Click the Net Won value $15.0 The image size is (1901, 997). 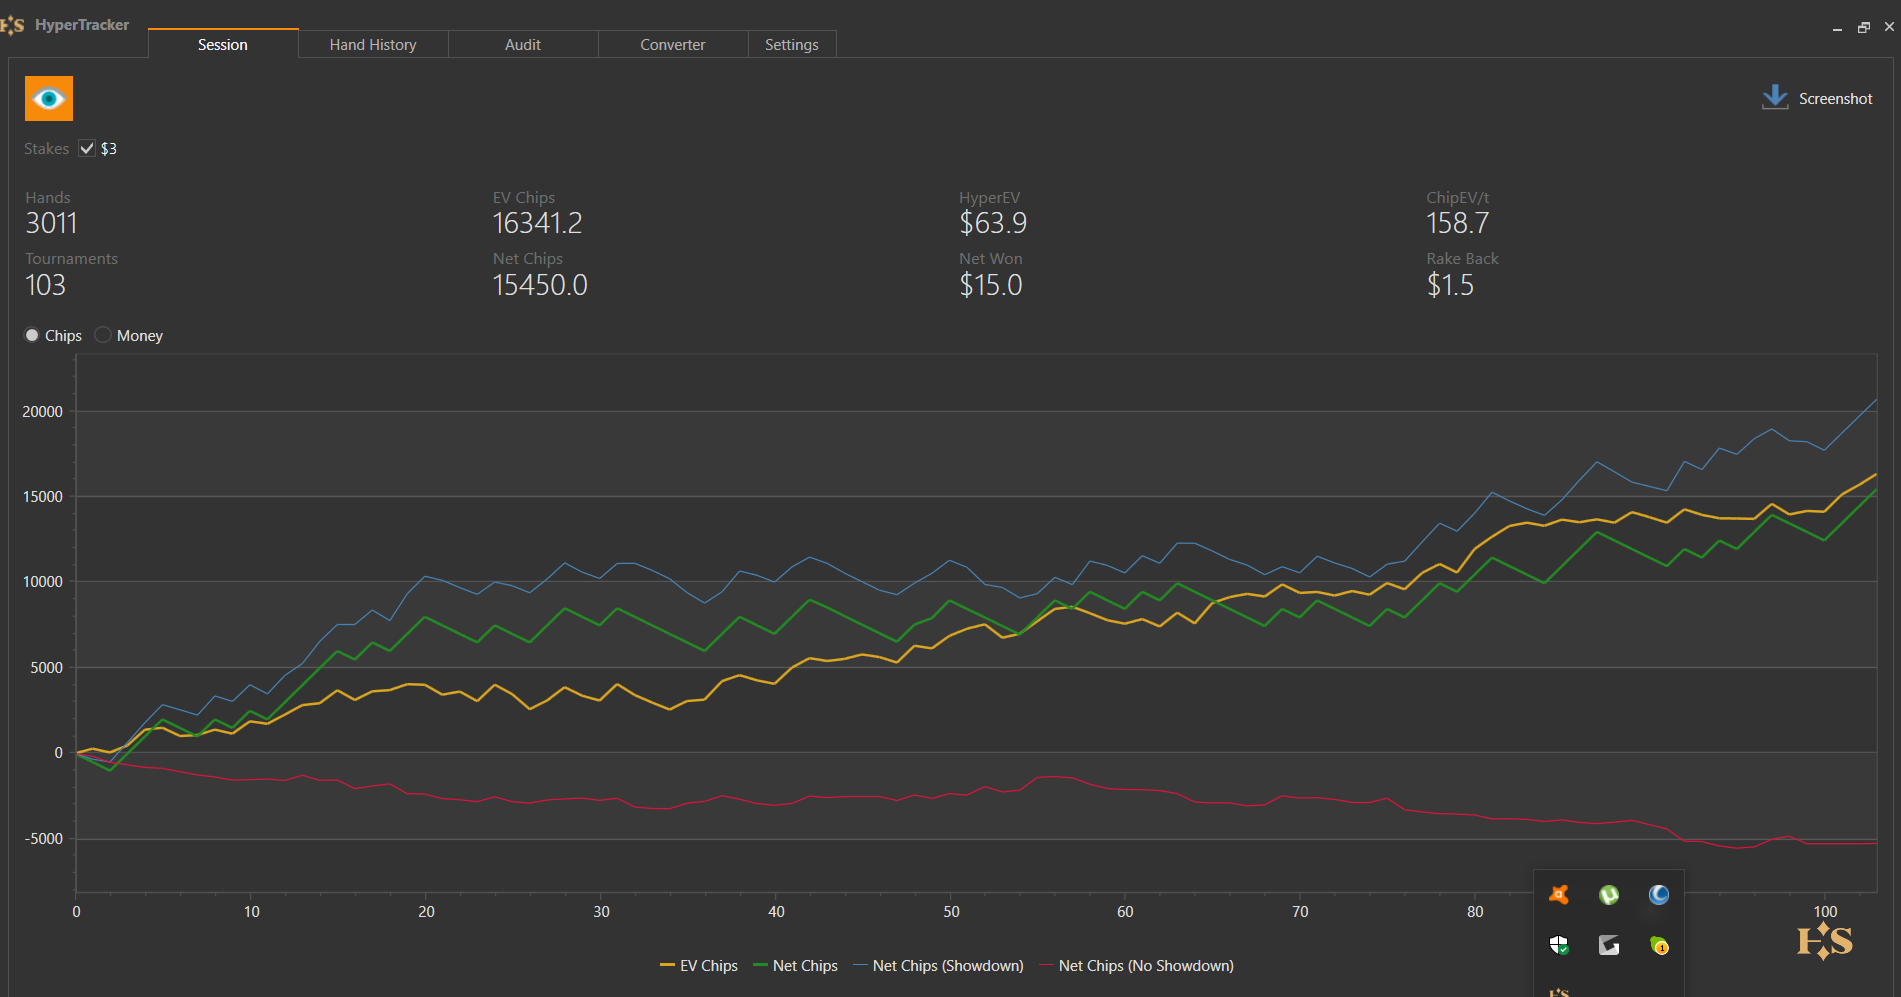[x=991, y=285]
